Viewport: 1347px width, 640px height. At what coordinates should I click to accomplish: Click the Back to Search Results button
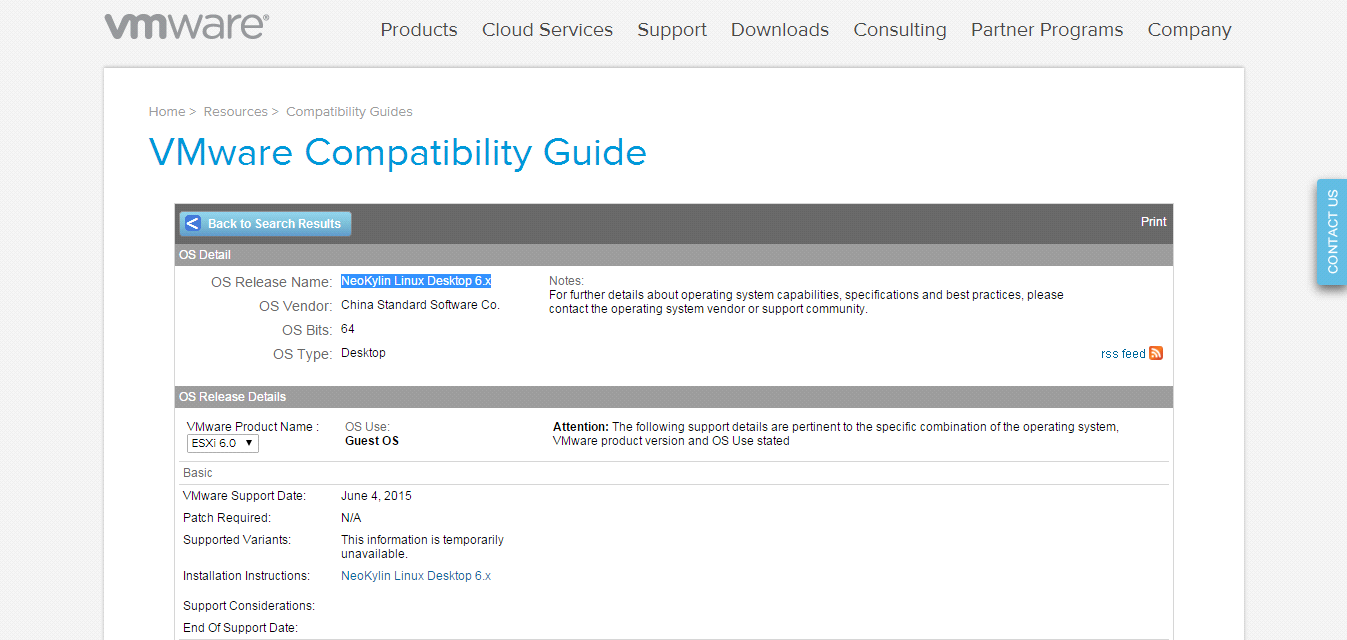point(265,224)
